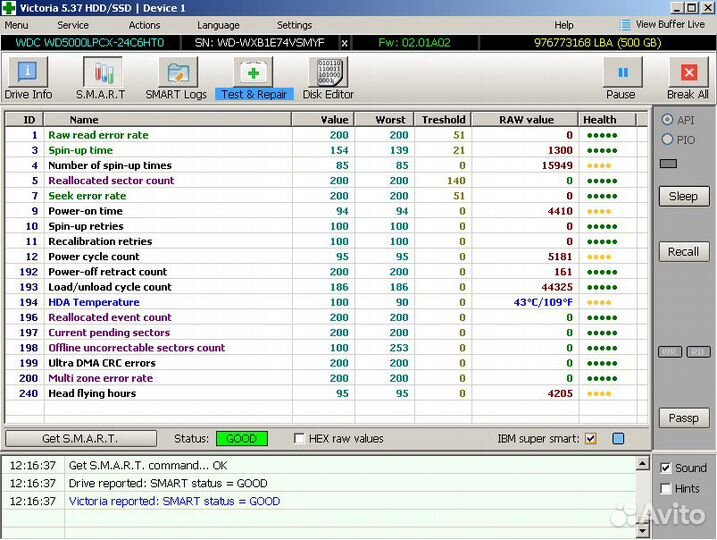Select the Power-on time row
This screenshot has width=717, height=540.
(x=326, y=211)
